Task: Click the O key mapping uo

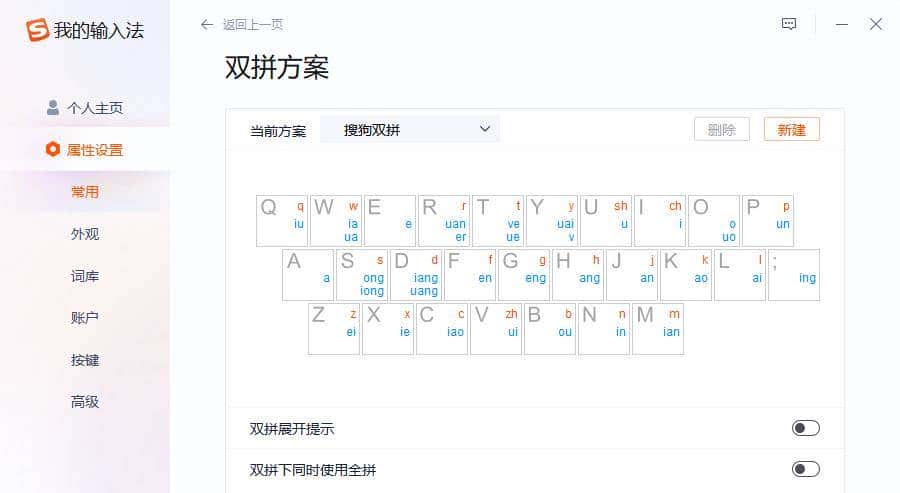Action: click(713, 221)
